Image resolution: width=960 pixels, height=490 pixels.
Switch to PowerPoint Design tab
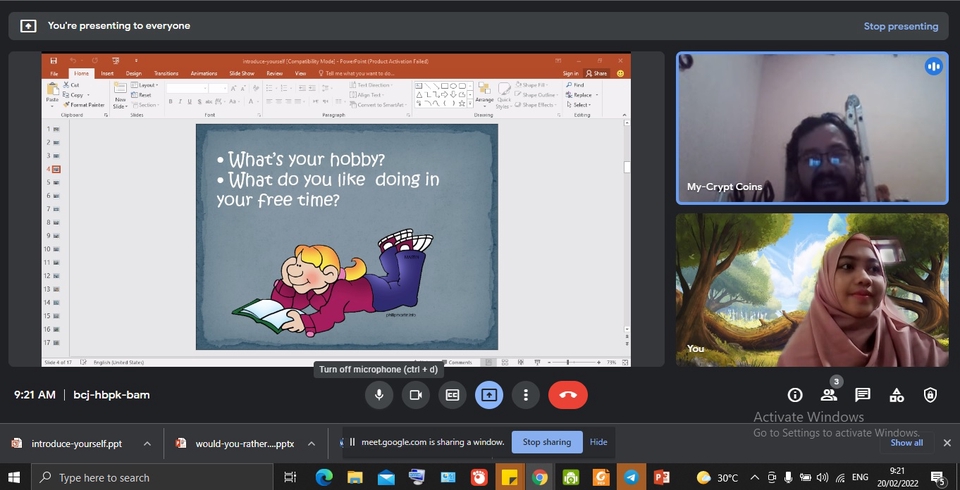tap(133, 74)
